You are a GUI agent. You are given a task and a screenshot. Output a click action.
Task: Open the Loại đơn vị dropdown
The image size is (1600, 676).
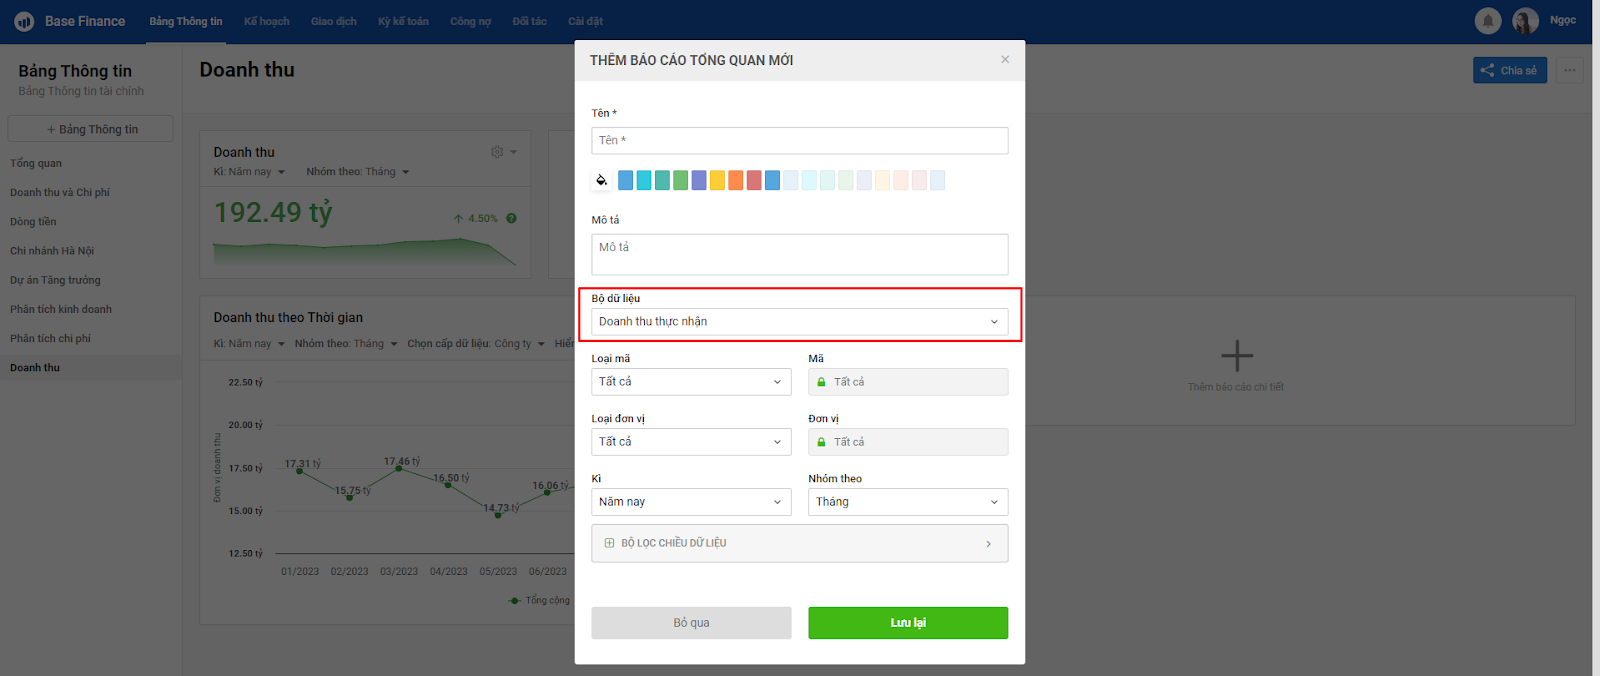tap(691, 442)
